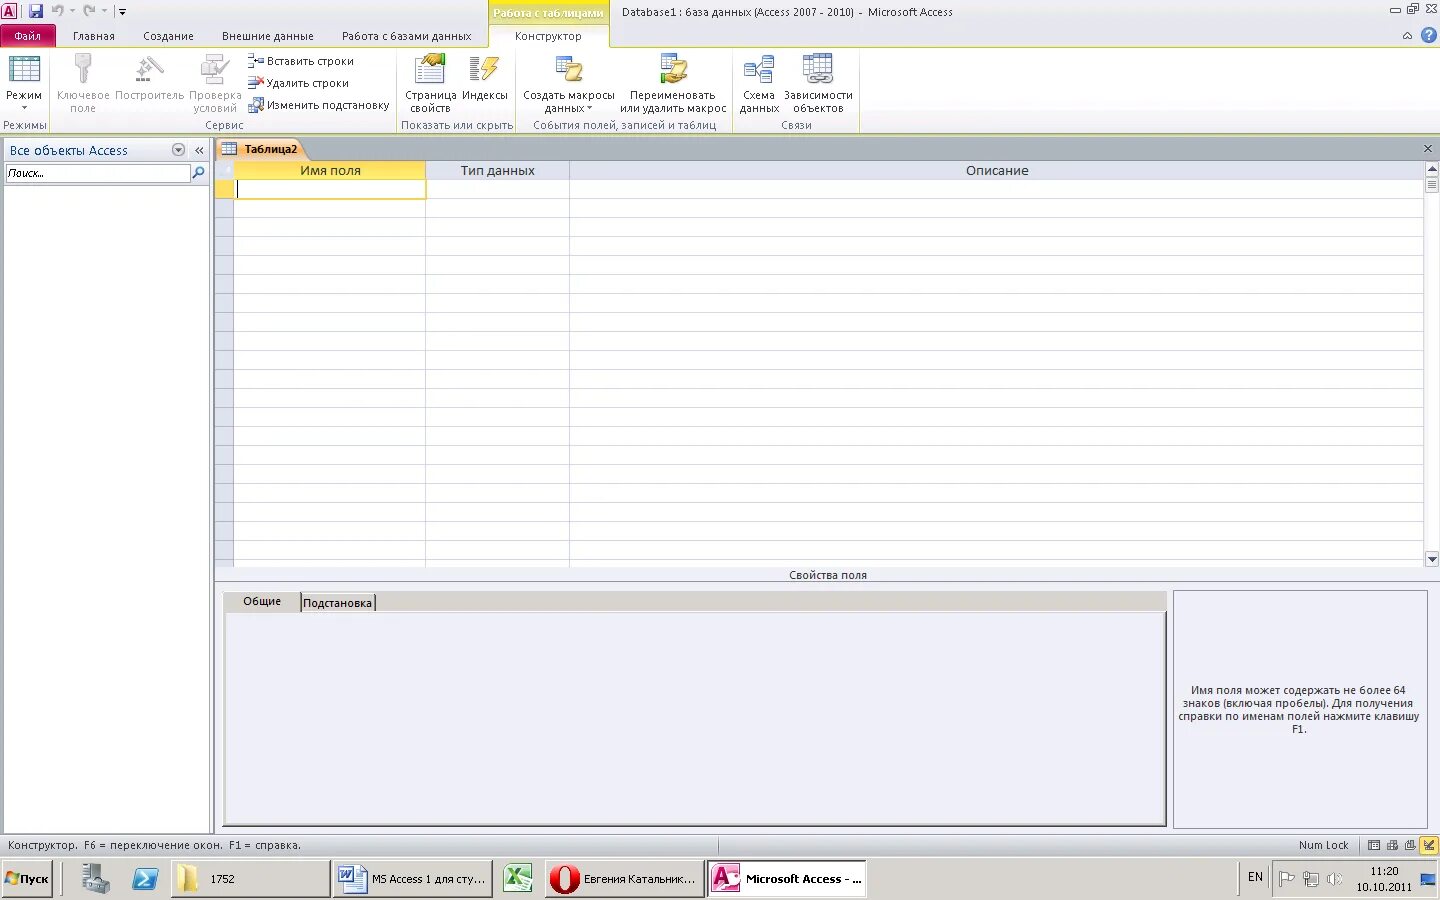Collapse the navigation pane with double chevron

[199, 150]
